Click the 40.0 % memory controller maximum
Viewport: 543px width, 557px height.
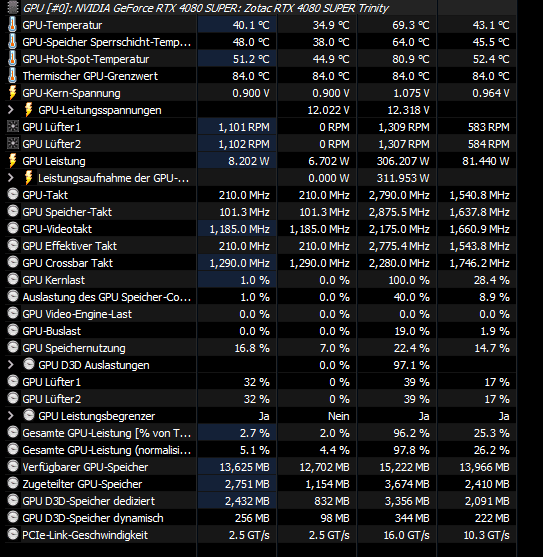click(412, 297)
